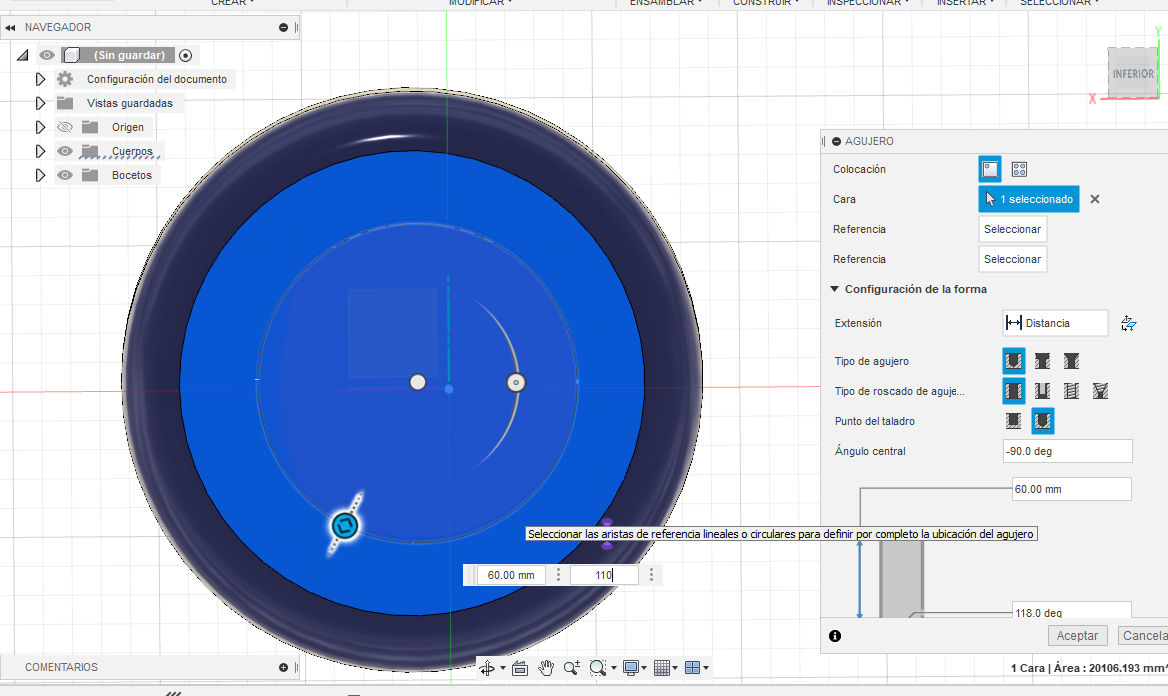The height and width of the screenshot is (696, 1168).
Task: Expand Configuración del documento node
Action: click(x=41, y=79)
